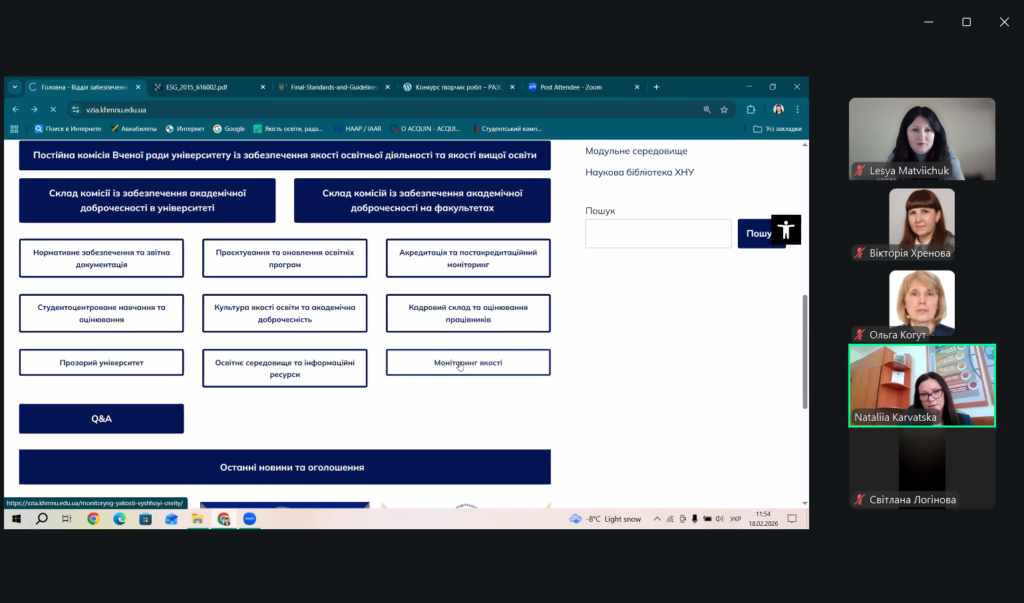Image resolution: width=1024 pixels, height=603 pixels.
Task: Click the zoom magnifier icon in address bar
Action: tap(707, 109)
